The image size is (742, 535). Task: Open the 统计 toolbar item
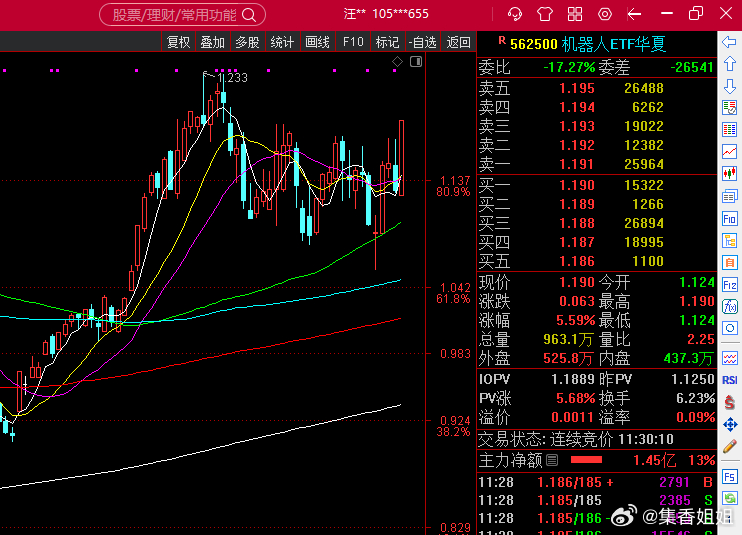(x=283, y=42)
